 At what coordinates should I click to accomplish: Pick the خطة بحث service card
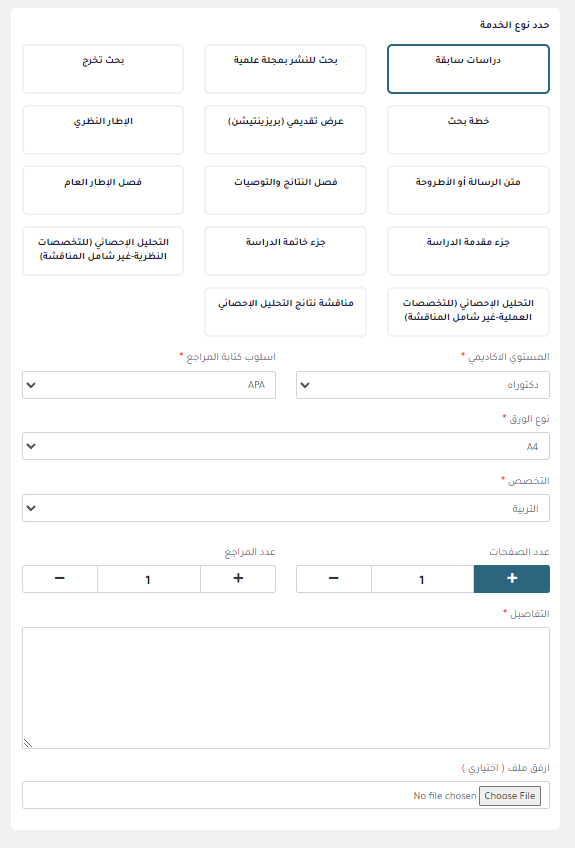click(468, 130)
